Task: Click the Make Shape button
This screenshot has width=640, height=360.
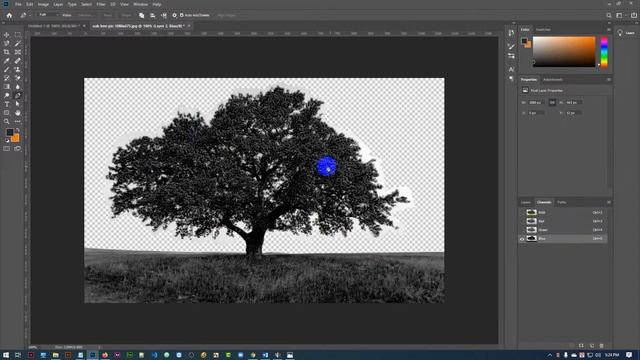Action: click(127, 15)
